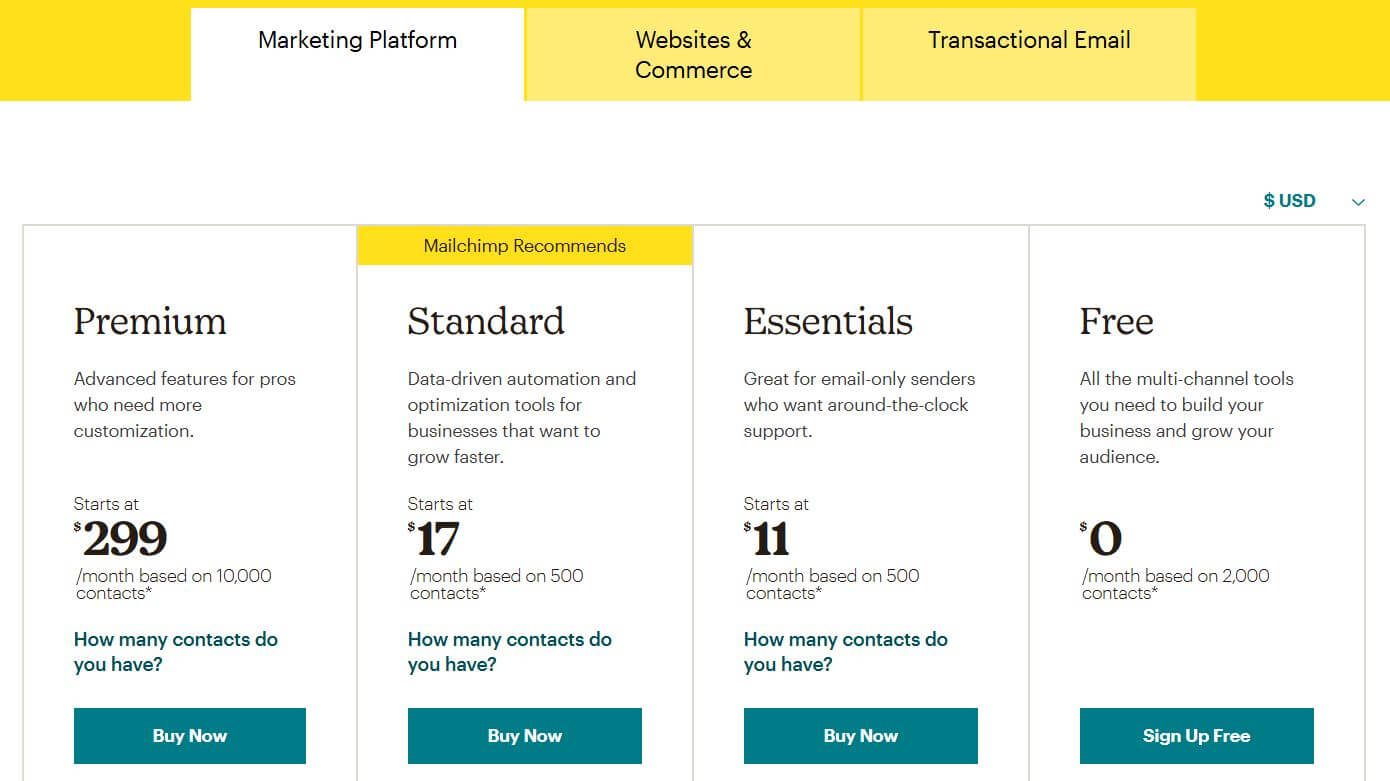Click Buy Now for the Standard plan
This screenshot has width=1390, height=781.
[x=524, y=735]
